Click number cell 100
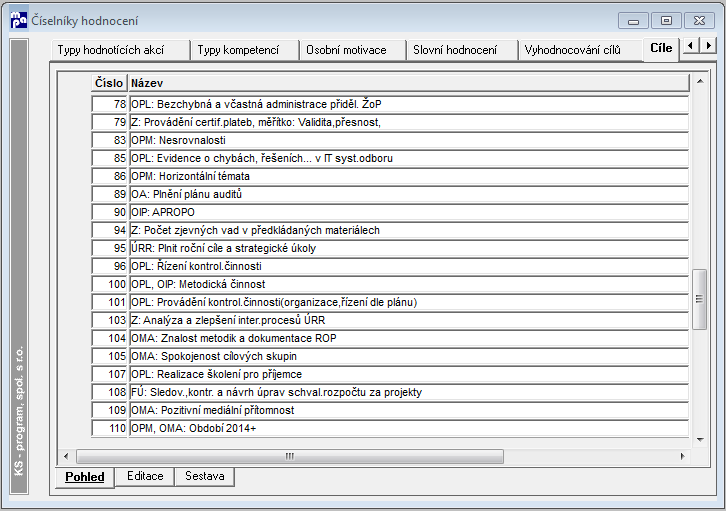Viewport: 726px width, 511px height. [x=109, y=284]
